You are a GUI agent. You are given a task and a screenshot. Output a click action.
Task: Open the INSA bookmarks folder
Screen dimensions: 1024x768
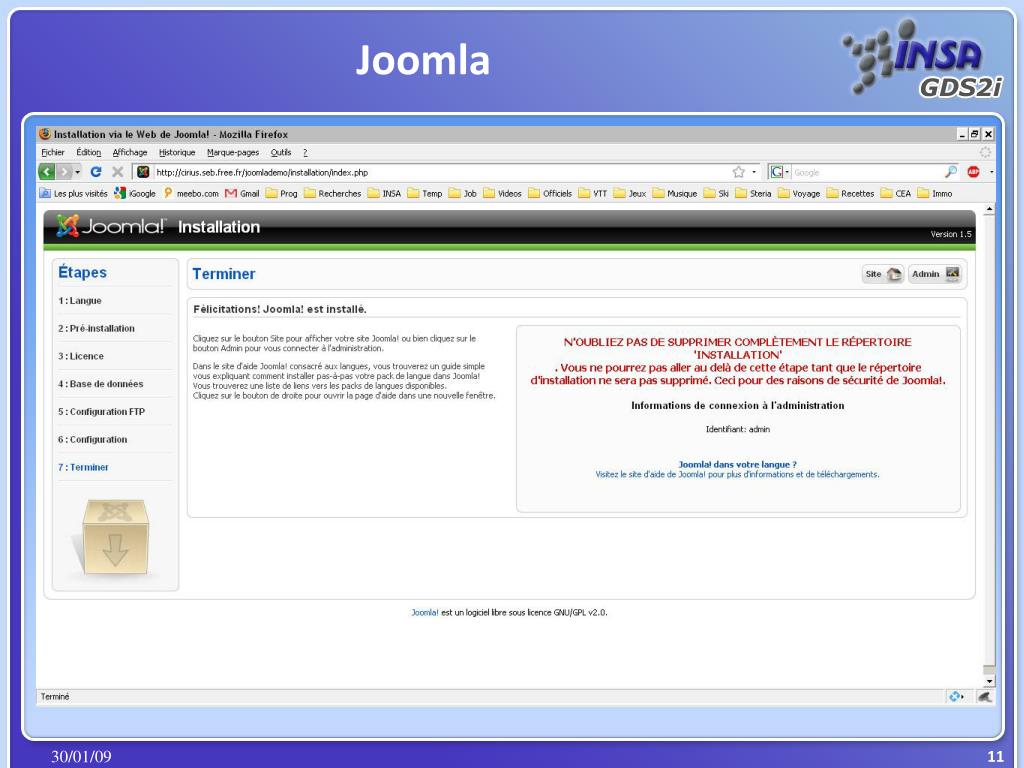point(384,193)
